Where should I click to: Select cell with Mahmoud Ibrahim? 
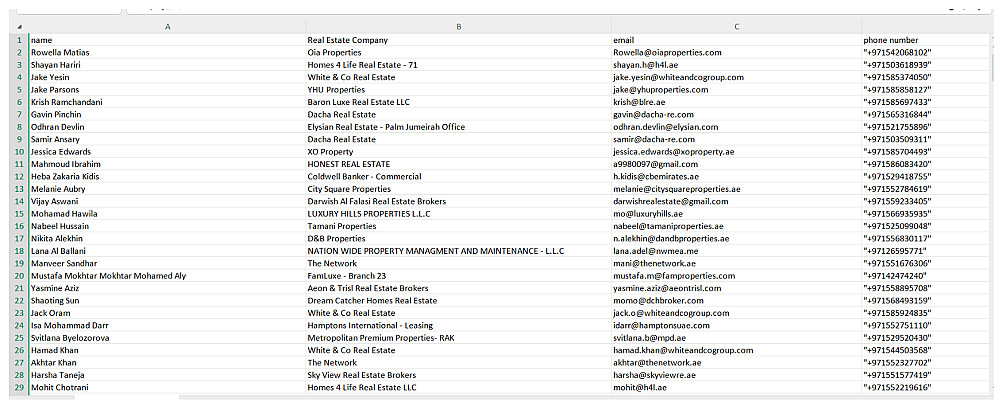coord(167,164)
